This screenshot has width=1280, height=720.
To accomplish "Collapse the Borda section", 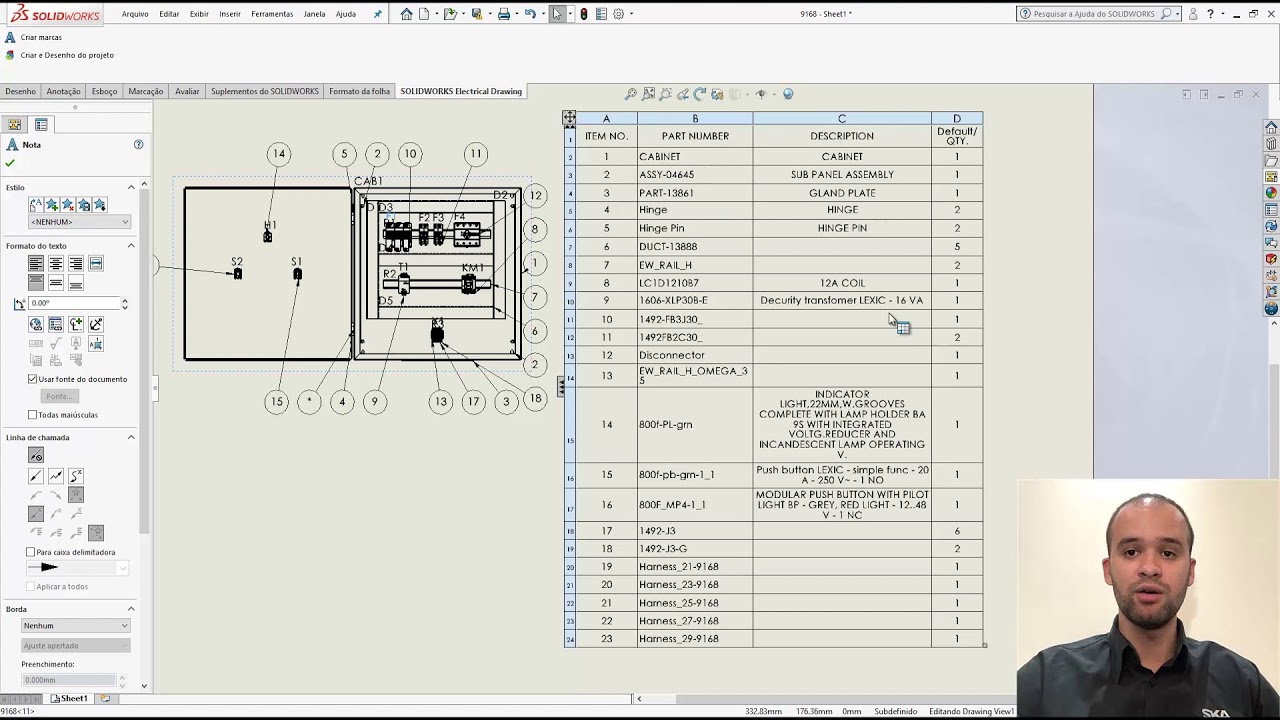I will 131,609.
